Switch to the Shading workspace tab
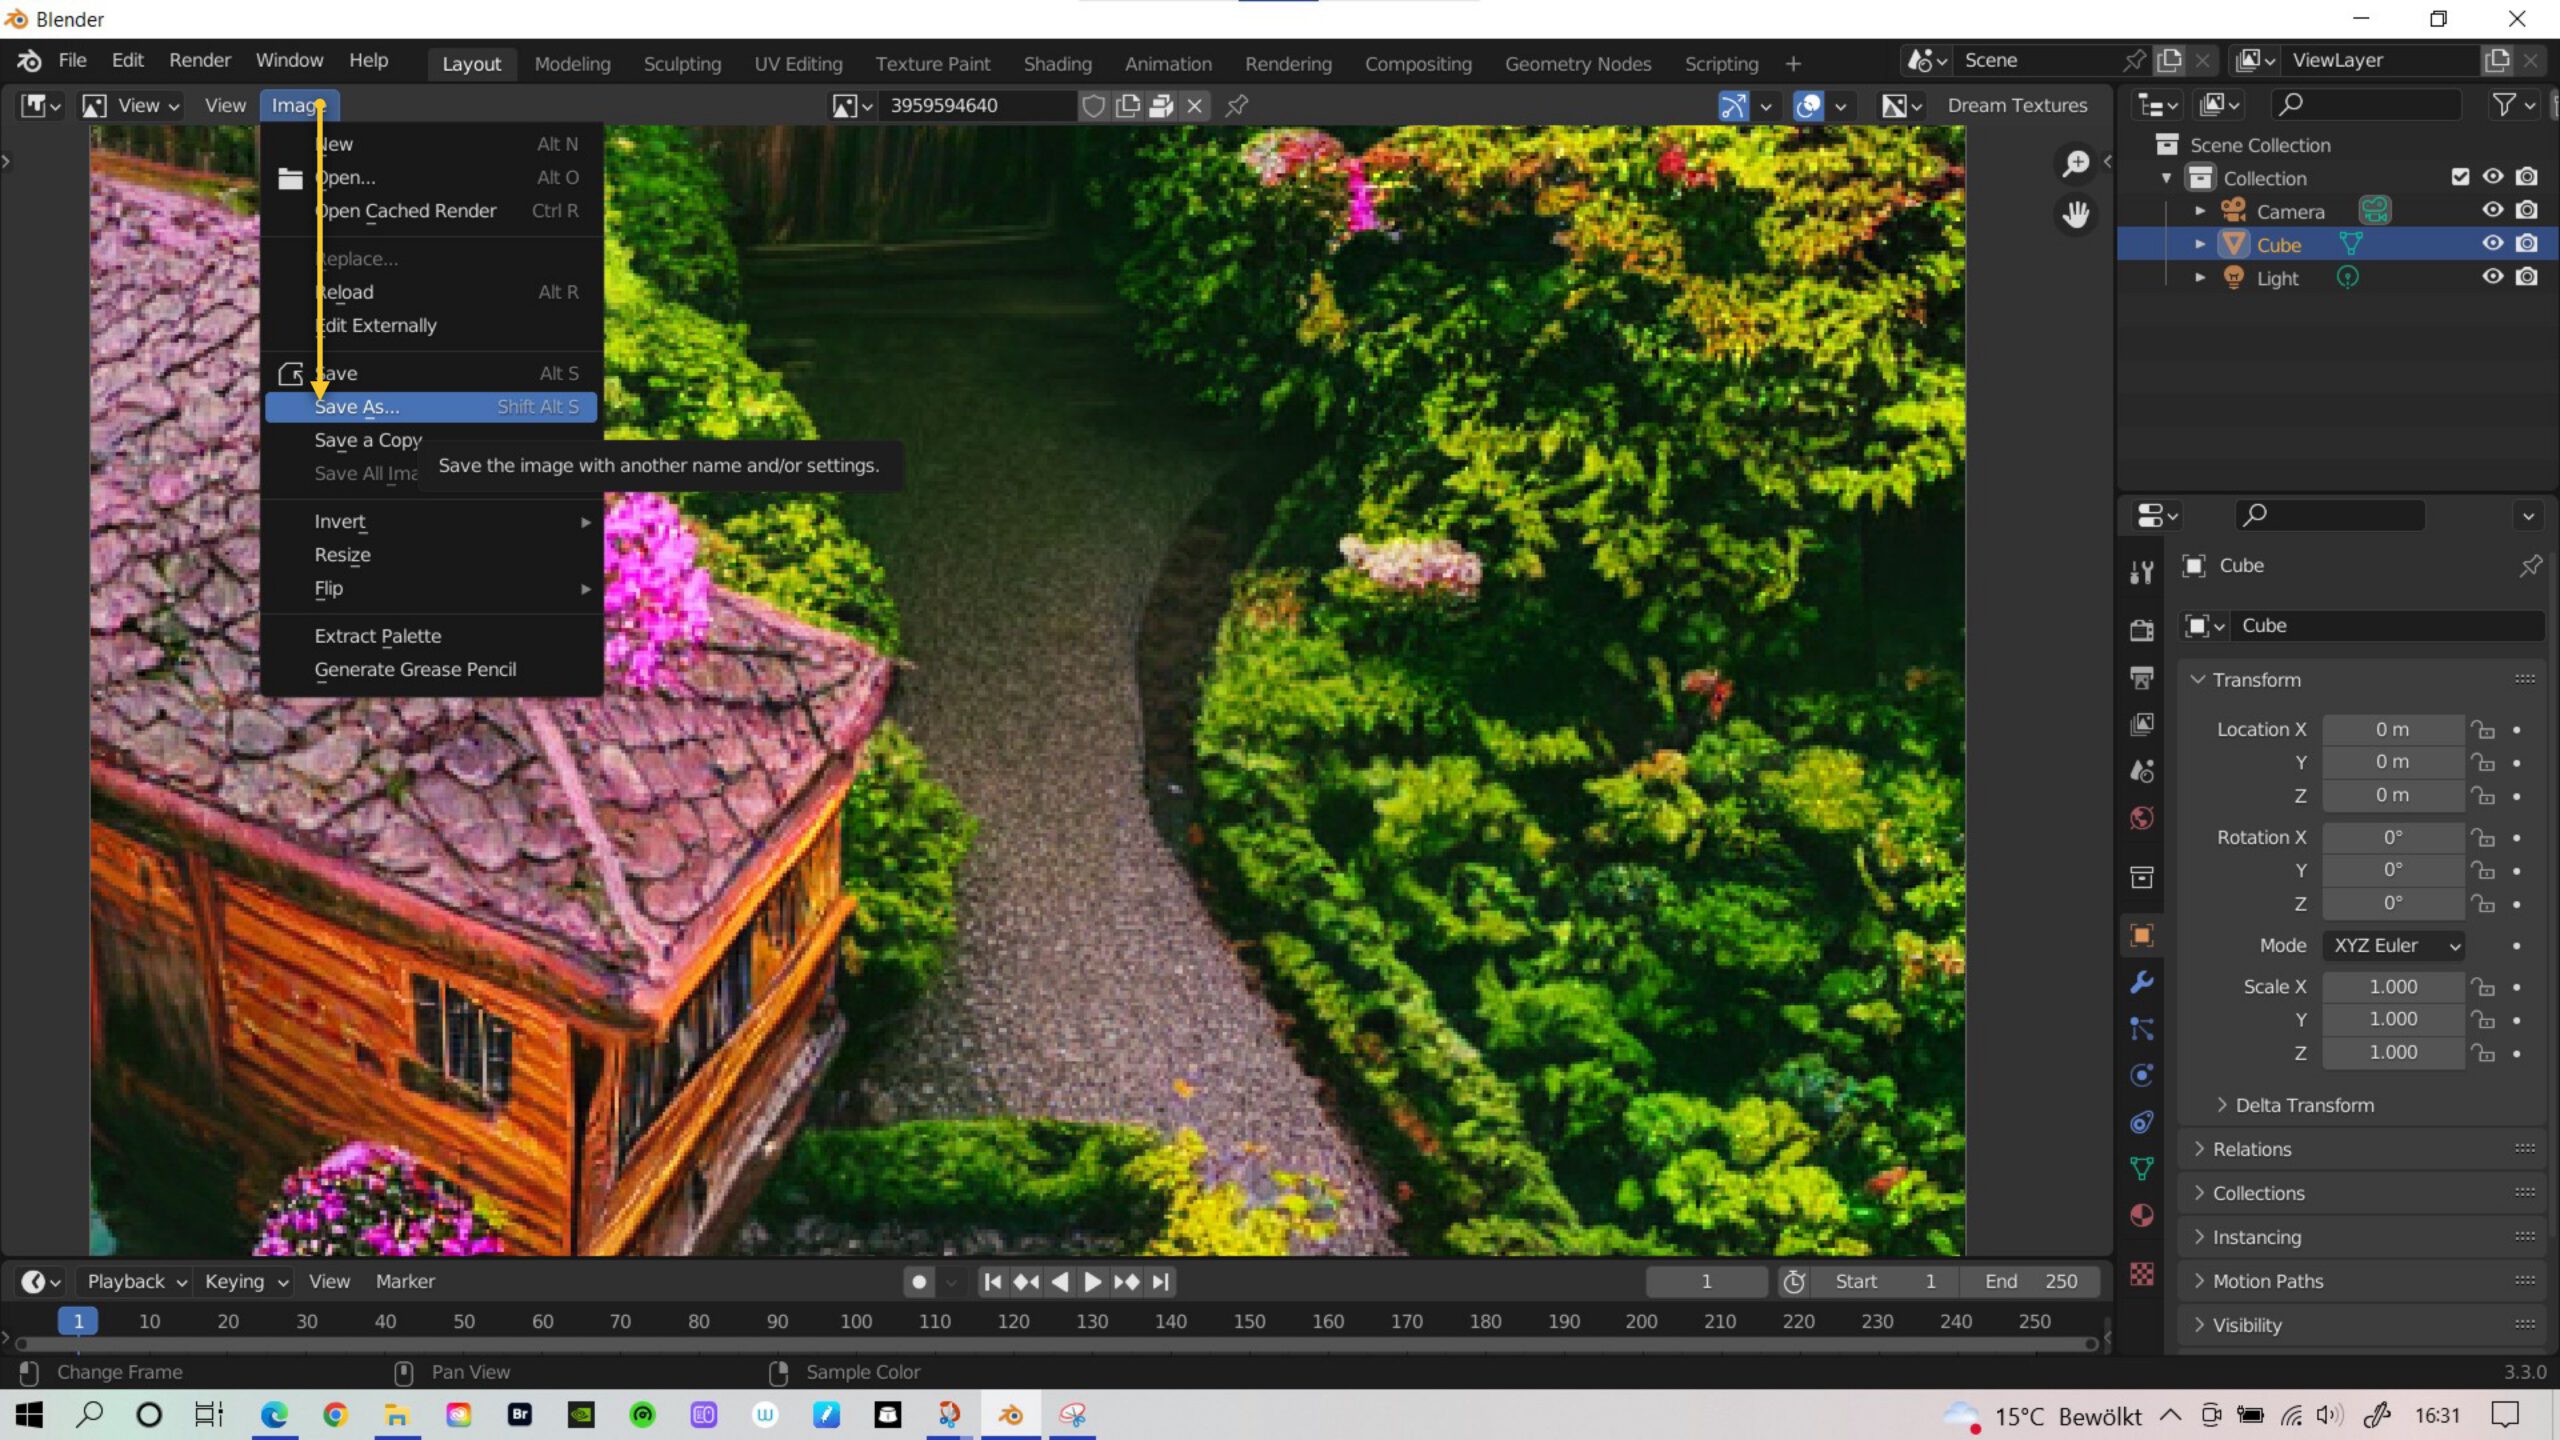The height and width of the screenshot is (1440, 2560). 1057,63
